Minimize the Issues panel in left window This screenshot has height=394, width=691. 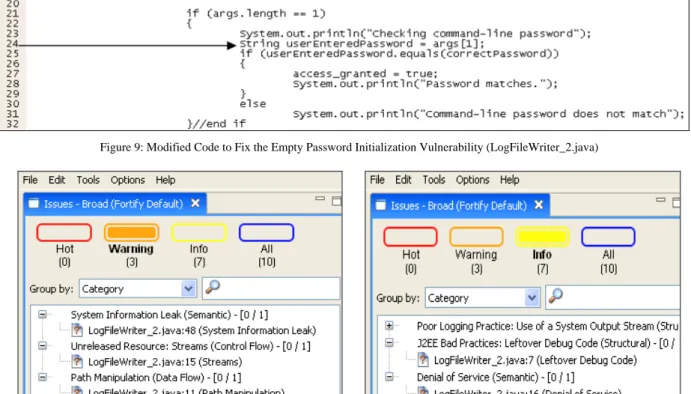tap(320, 199)
